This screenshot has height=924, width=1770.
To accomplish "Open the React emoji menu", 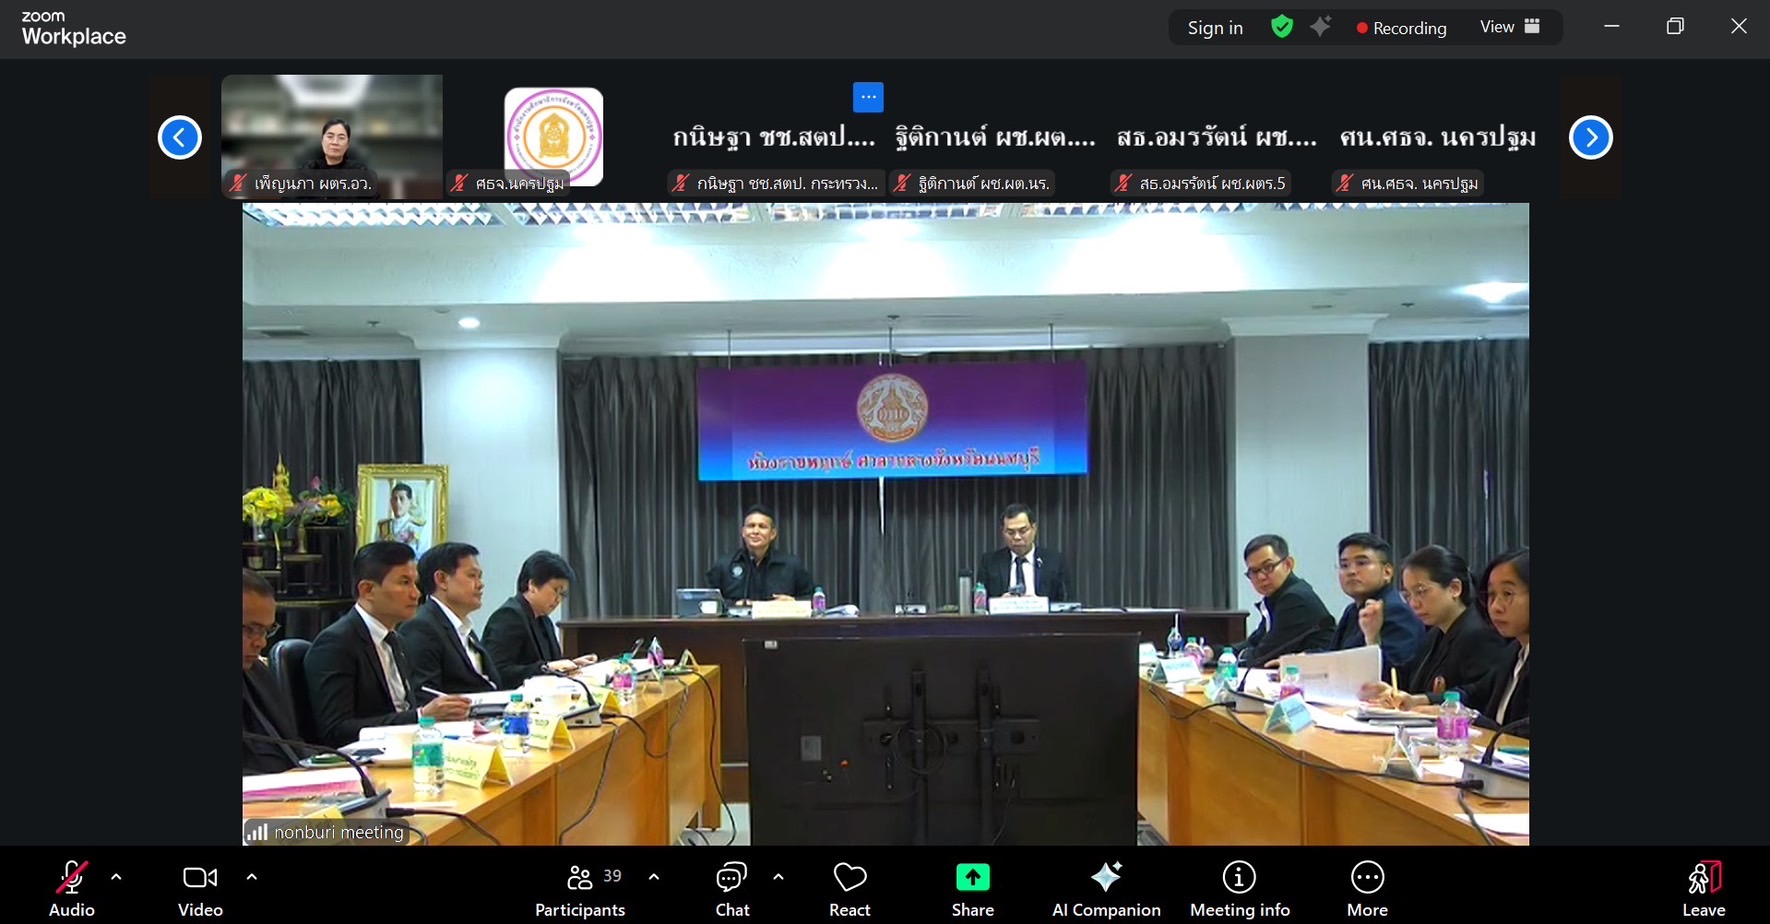I will tap(850, 888).
